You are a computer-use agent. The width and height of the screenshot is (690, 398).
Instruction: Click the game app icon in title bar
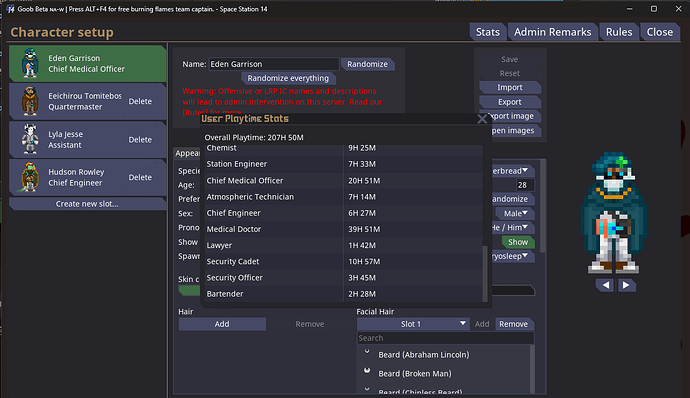(10, 9)
